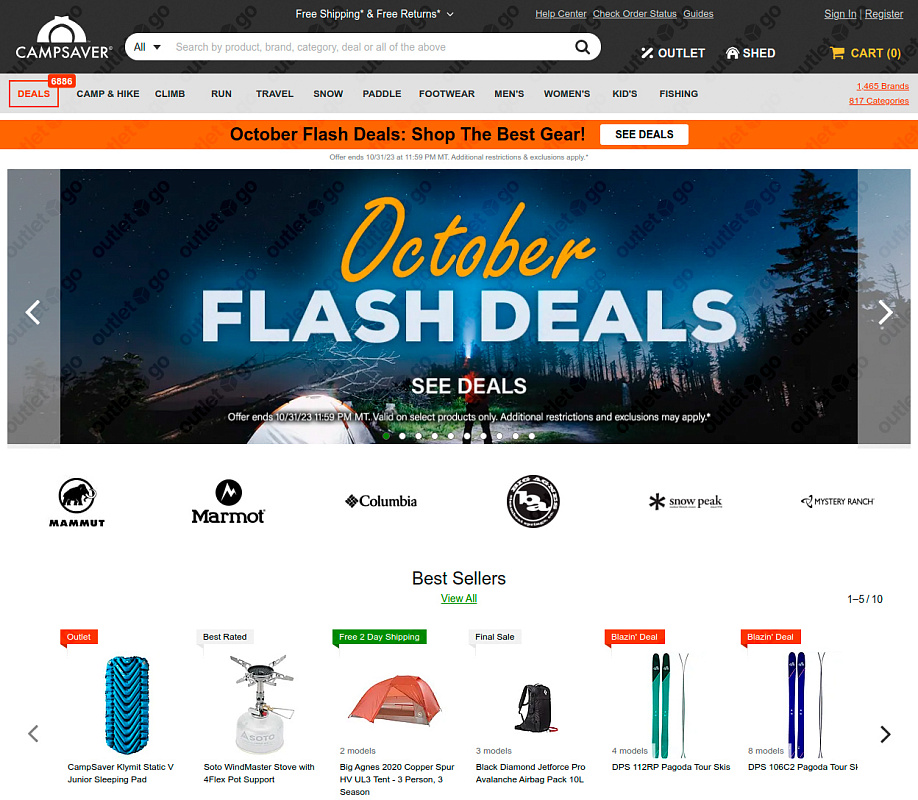The width and height of the screenshot is (918, 800).
Task: Select the Mammut brand logo
Action: (x=77, y=502)
